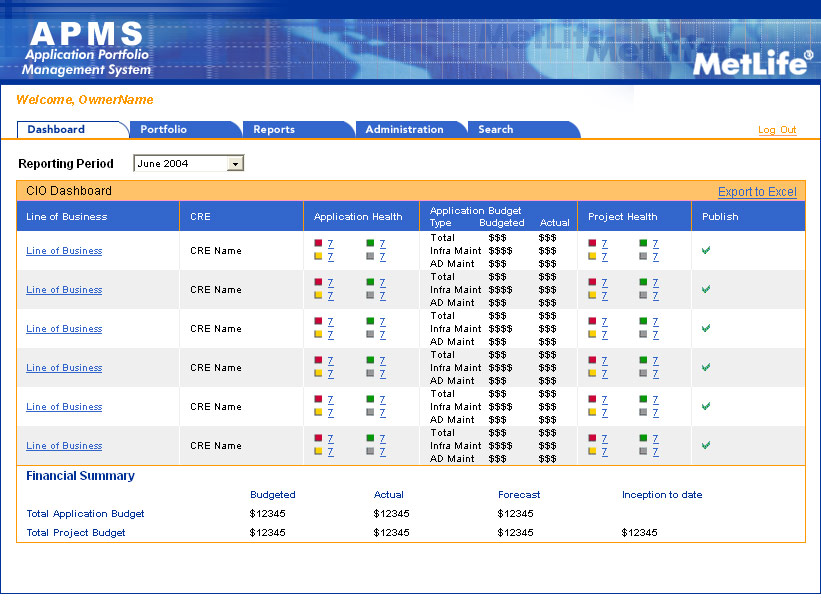Viewport: 821px width, 601px height.
Task: Select first row's green Application Health square
Action: [370, 243]
